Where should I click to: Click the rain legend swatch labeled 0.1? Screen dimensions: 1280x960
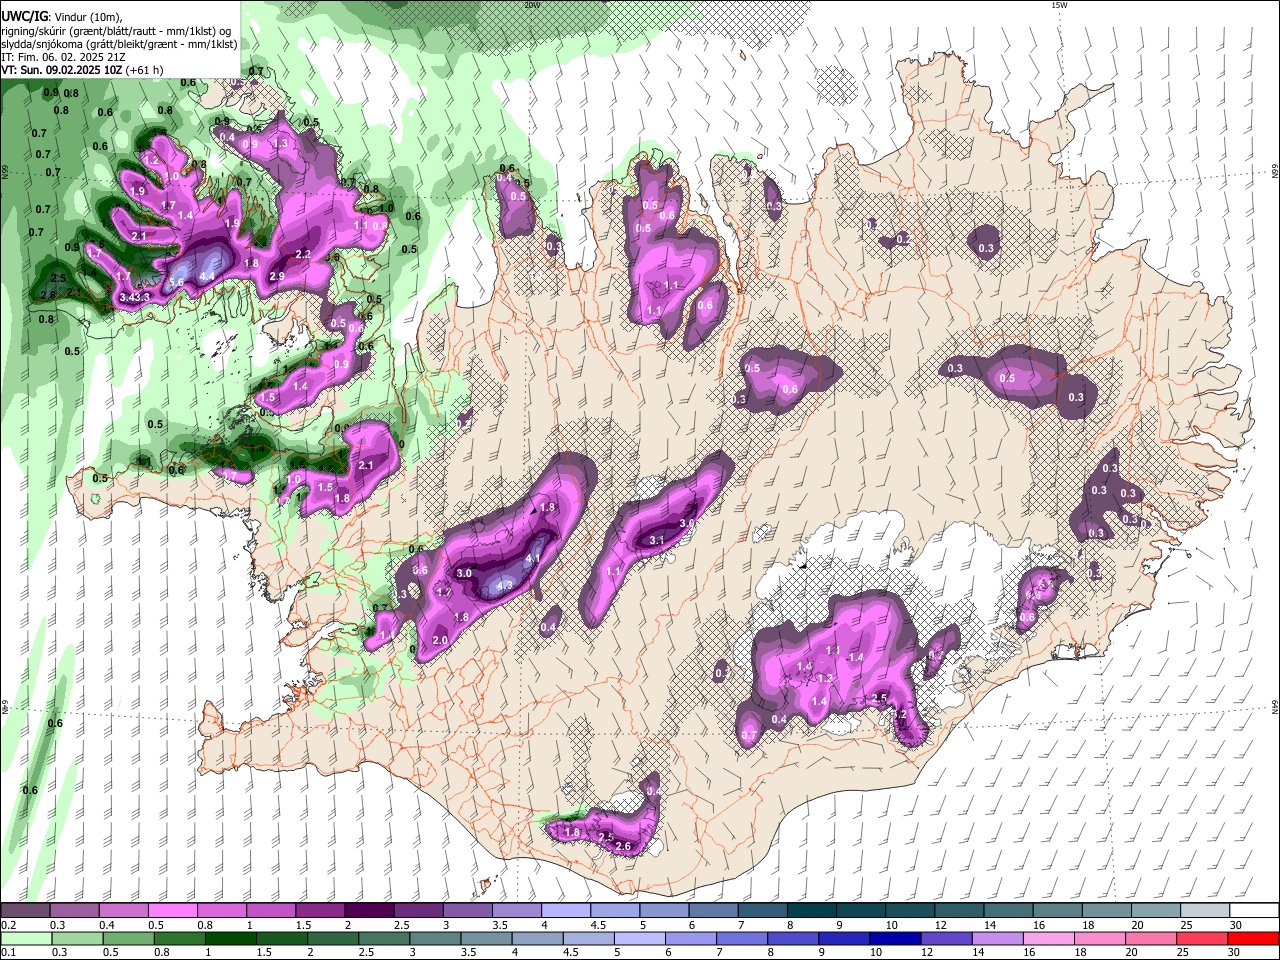[25, 938]
